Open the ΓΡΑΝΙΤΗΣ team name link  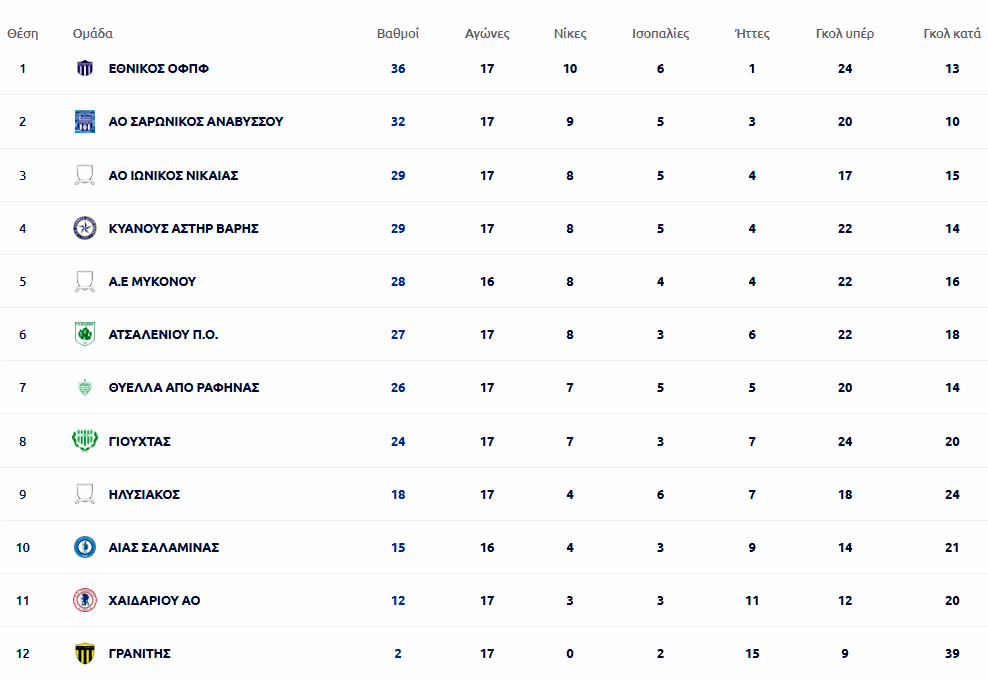[x=140, y=654]
